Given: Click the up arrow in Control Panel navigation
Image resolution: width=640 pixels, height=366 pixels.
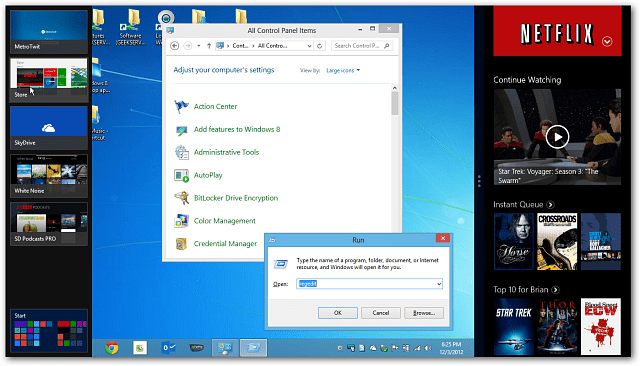Looking at the screenshot, I should pos(209,46).
